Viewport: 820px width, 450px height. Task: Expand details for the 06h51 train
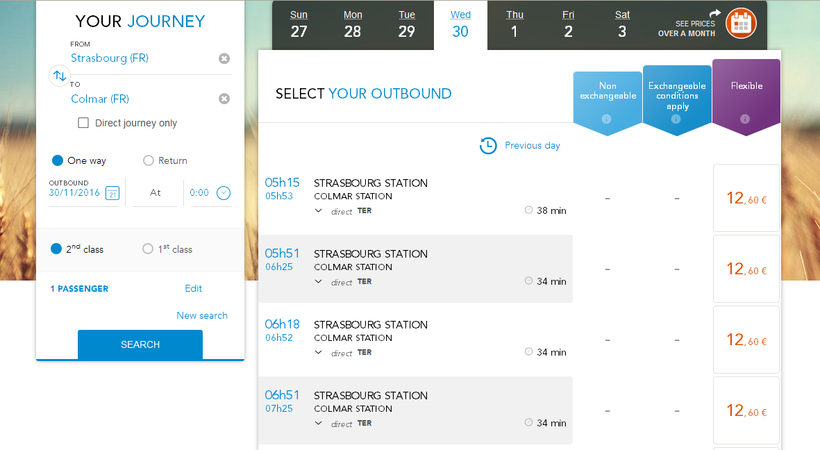pos(318,423)
